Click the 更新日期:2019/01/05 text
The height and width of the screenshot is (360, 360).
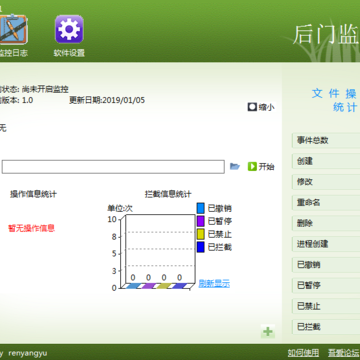[x=107, y=100]
